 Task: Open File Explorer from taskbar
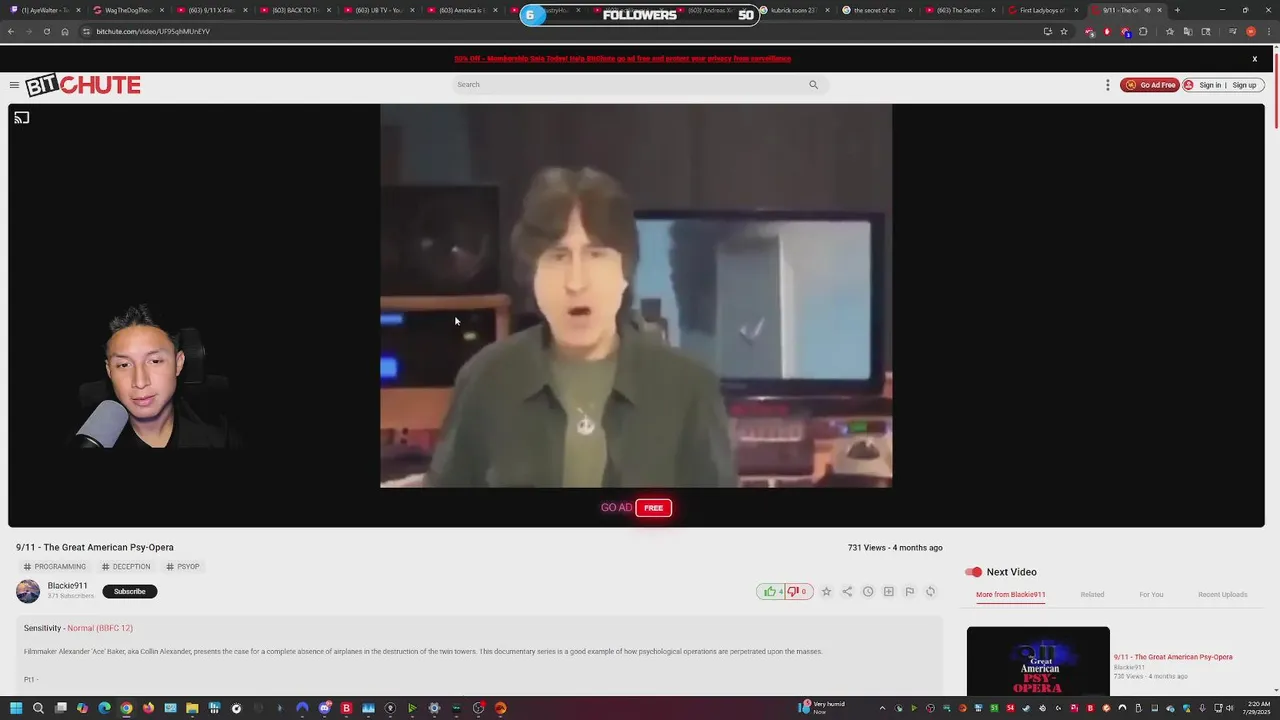(192, 708)
